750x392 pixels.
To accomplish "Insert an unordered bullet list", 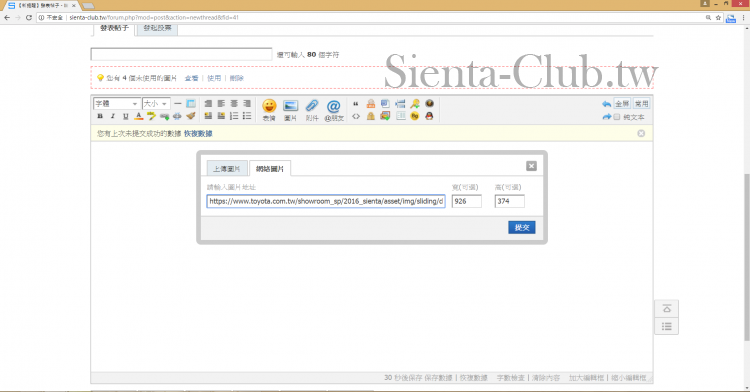I will pyautogui.click(x=247, y=116).
